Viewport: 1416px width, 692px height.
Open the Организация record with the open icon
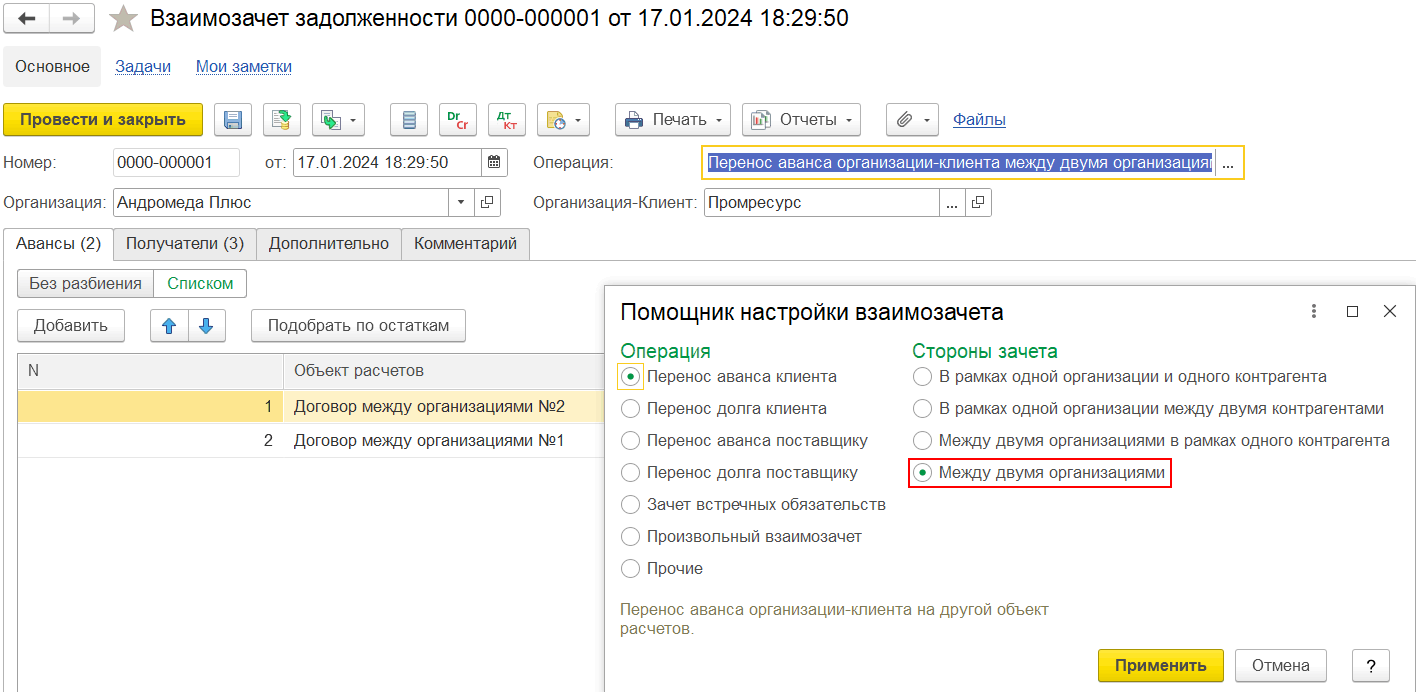(487, 202)
